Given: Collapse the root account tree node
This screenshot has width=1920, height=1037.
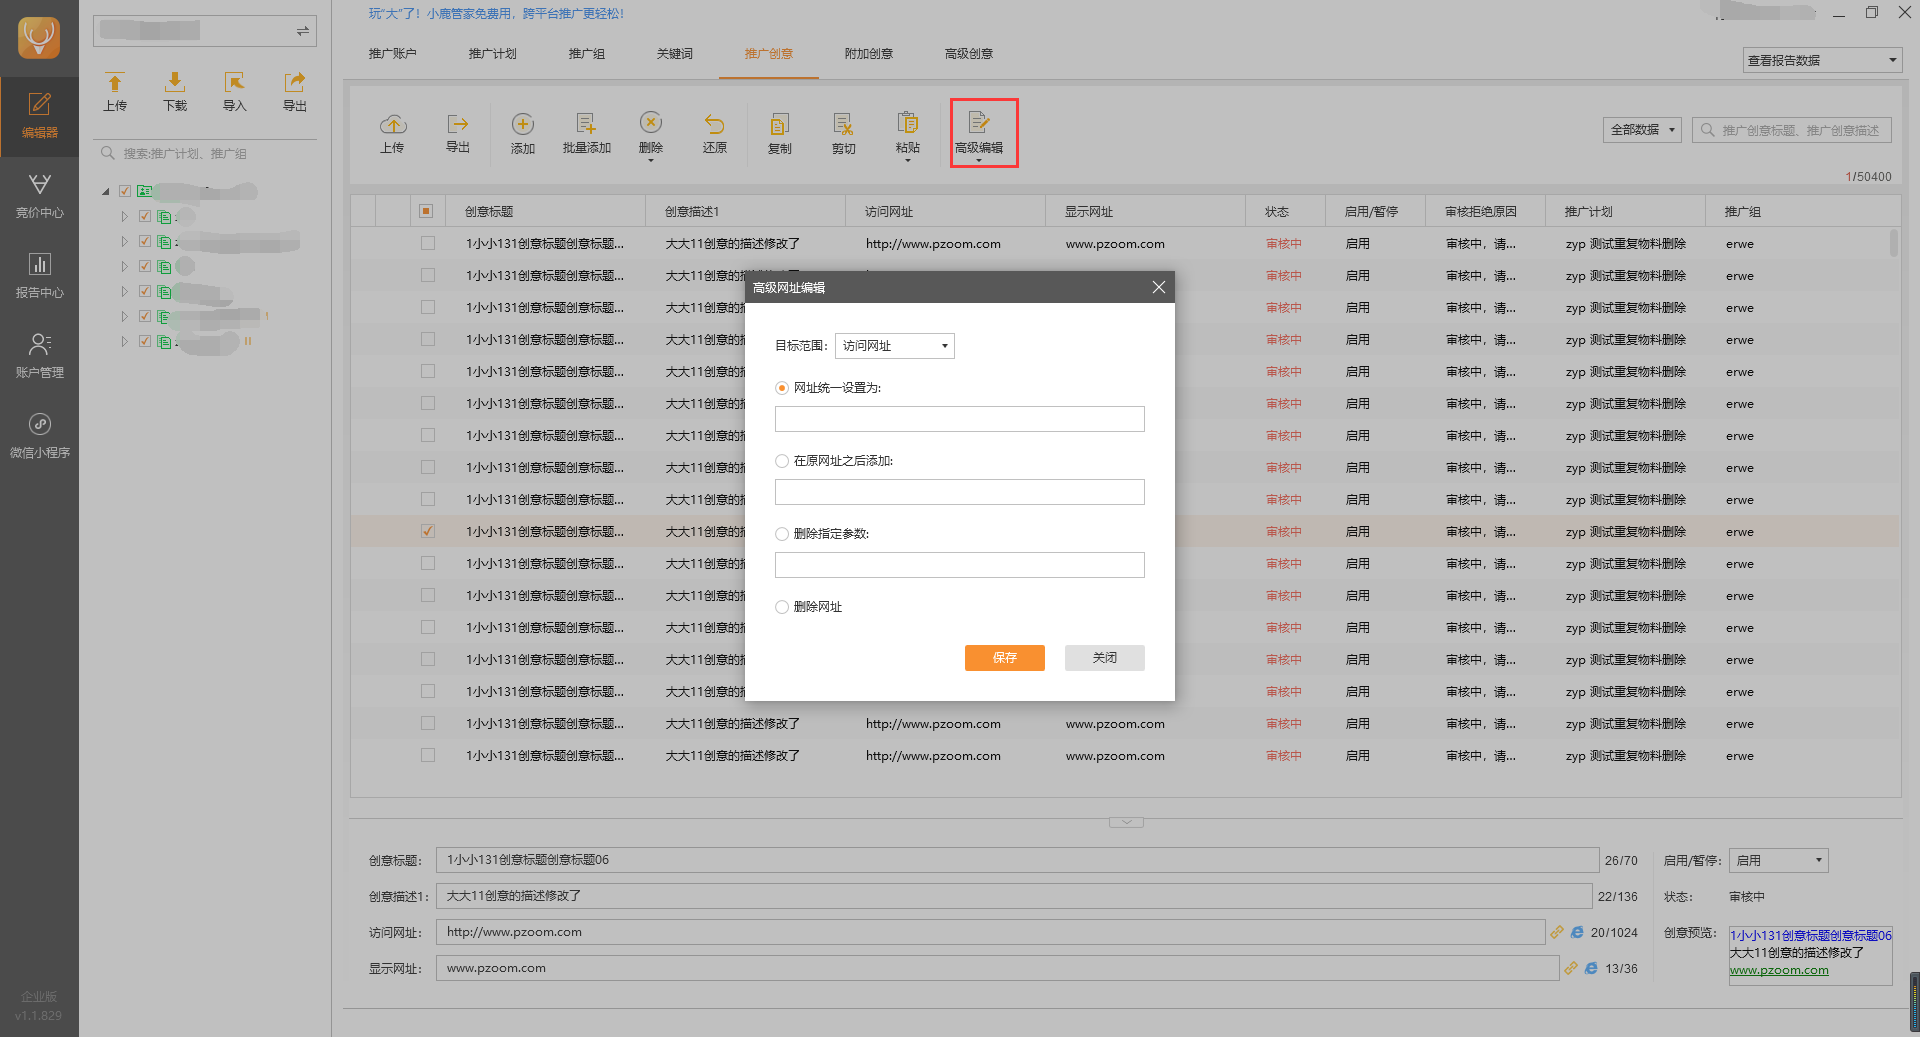Looking at the screenshot, I should tap(106, 191).
